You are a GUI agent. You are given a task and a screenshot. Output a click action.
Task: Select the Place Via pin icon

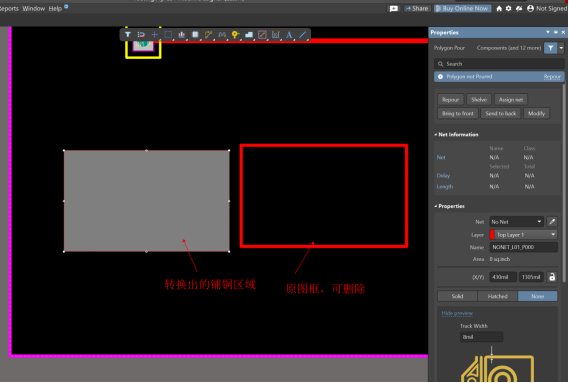[235, 35]
